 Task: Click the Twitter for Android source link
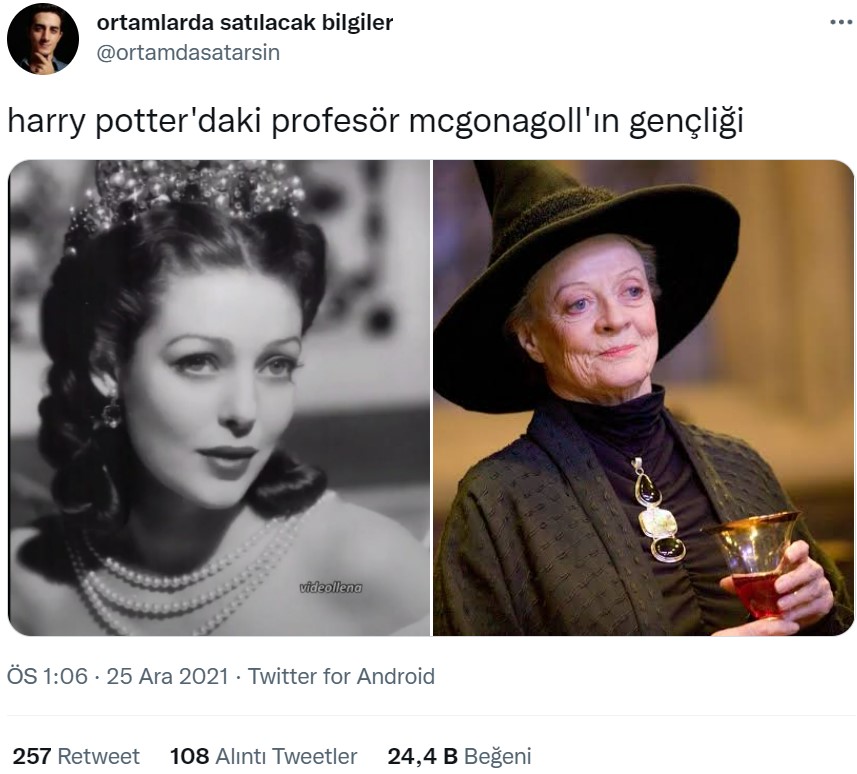pyautogui.click(x=341, y=676)
